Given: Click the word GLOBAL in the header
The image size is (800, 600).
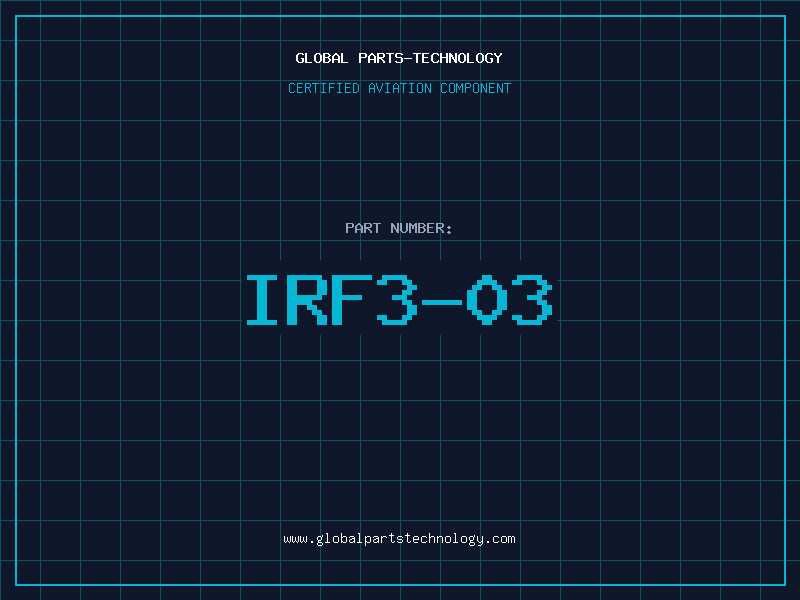Looking at the screenshot, I should (322, 58).
